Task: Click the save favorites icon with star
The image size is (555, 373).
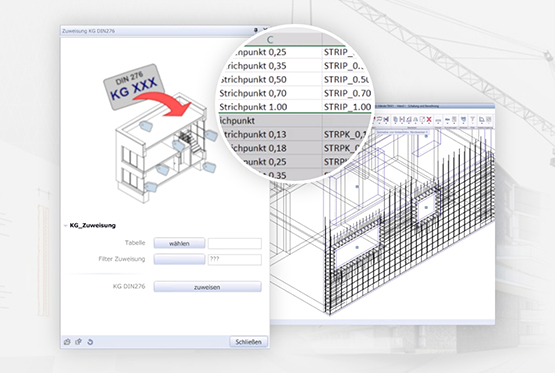Action: 79,342
